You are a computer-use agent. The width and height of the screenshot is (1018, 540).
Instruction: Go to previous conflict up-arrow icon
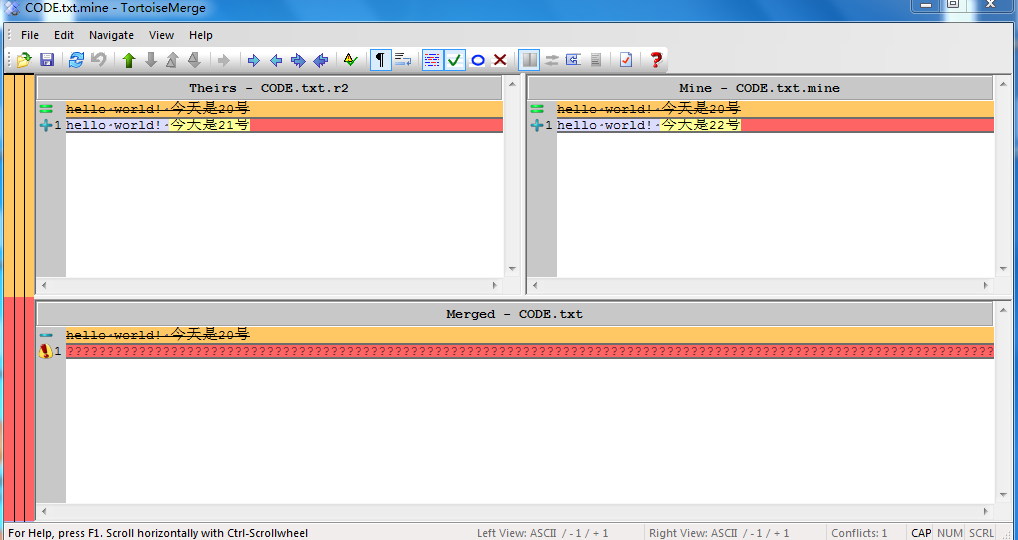(x=172, y=60)
